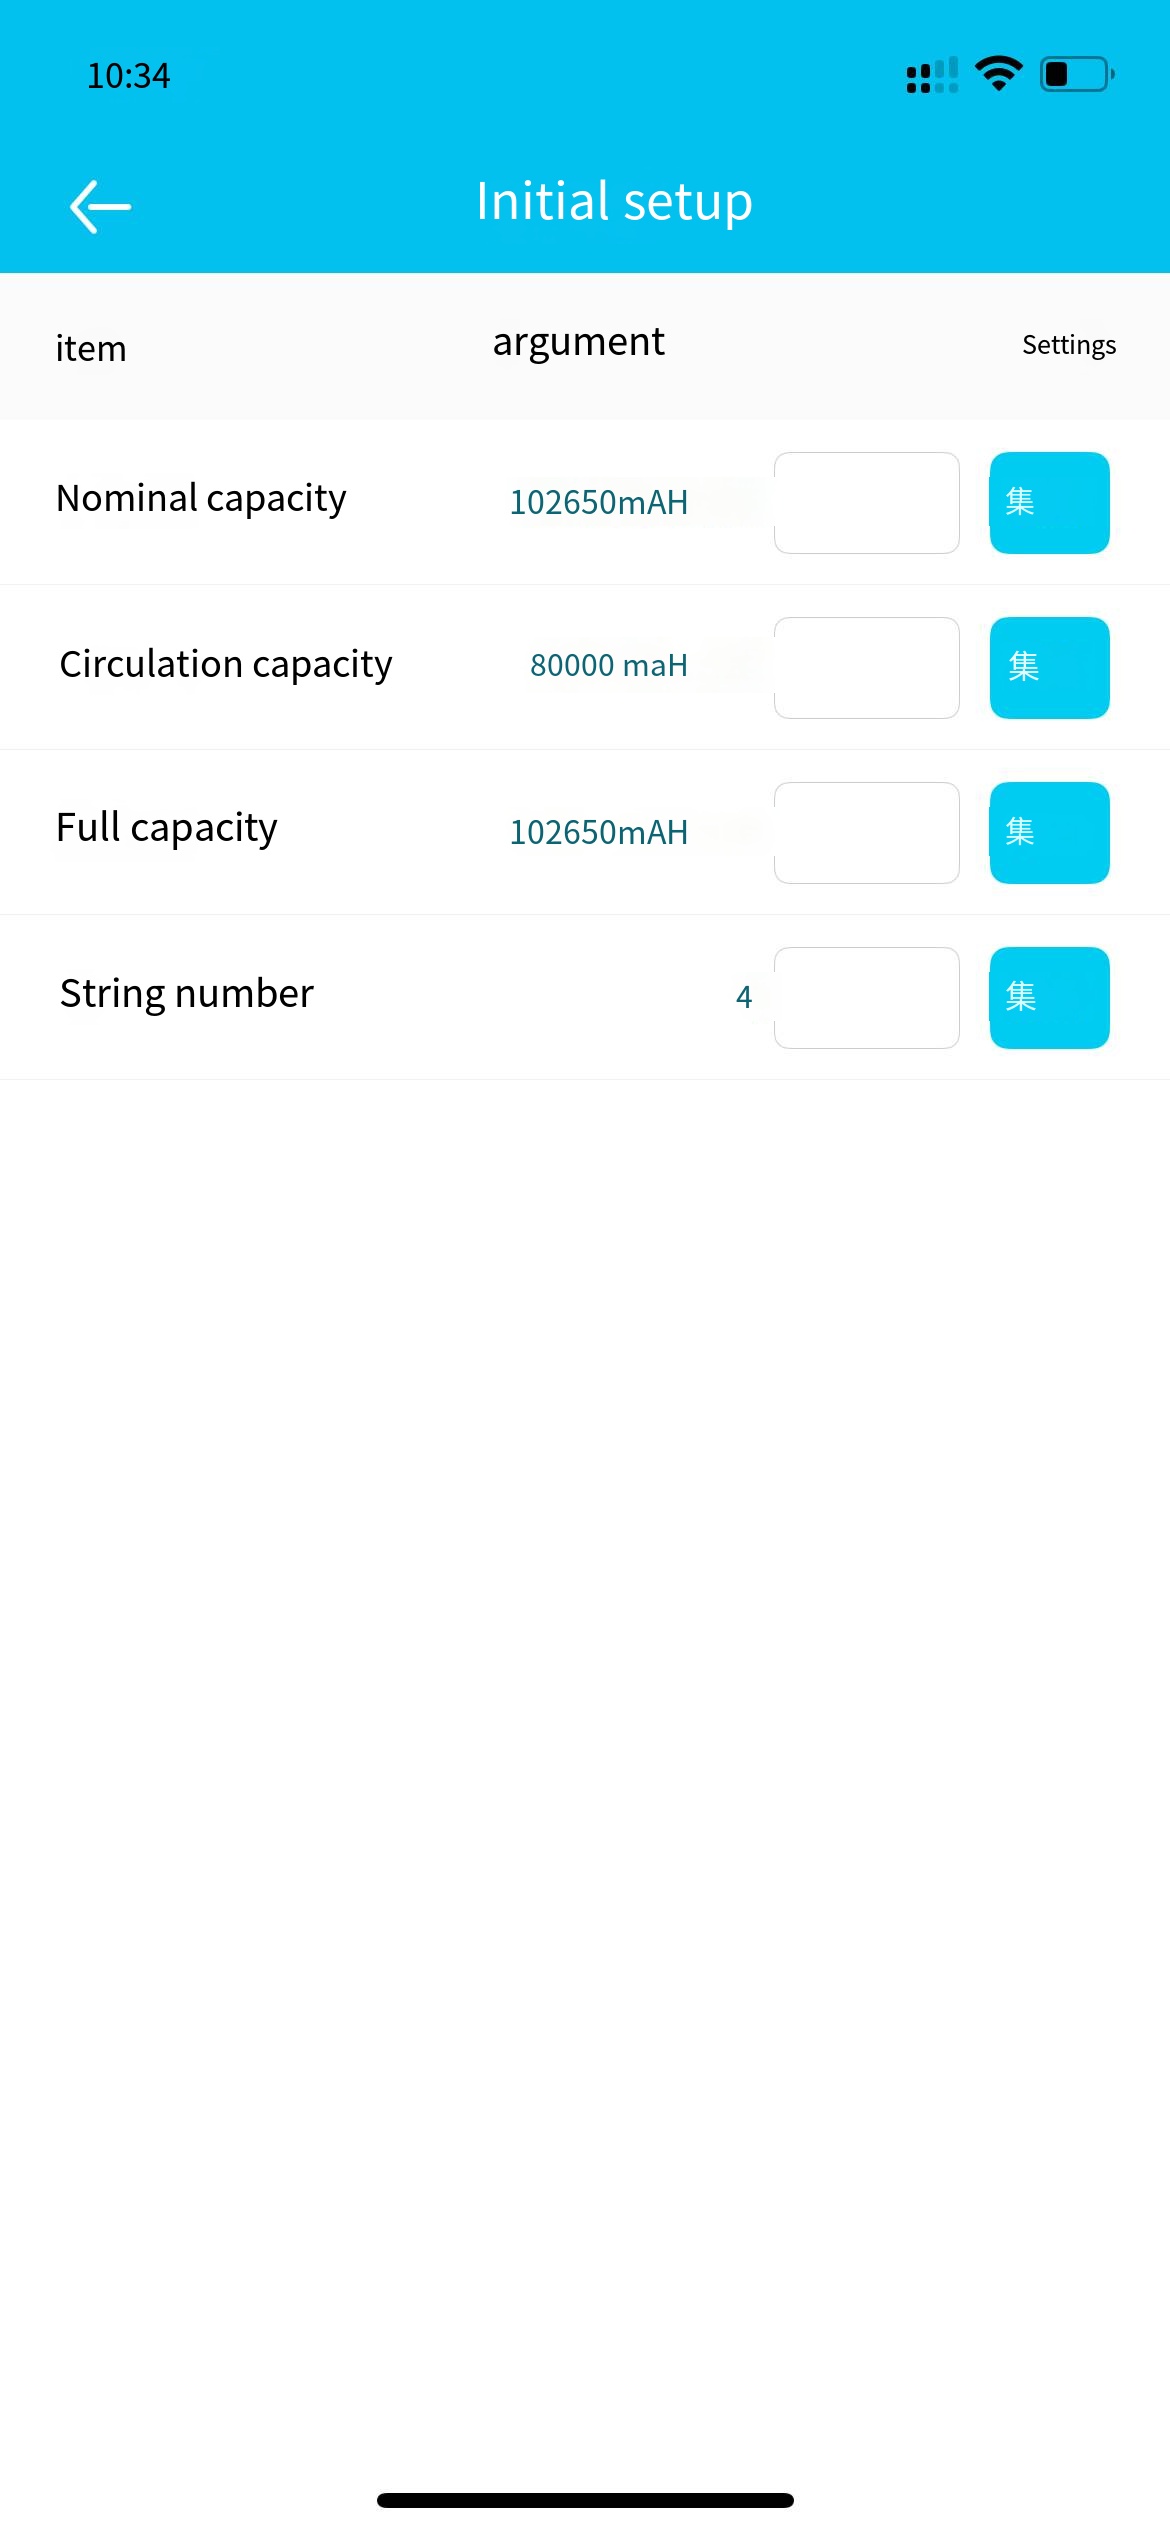Focus the Circulation capacity input field

[x=867, y=668]
